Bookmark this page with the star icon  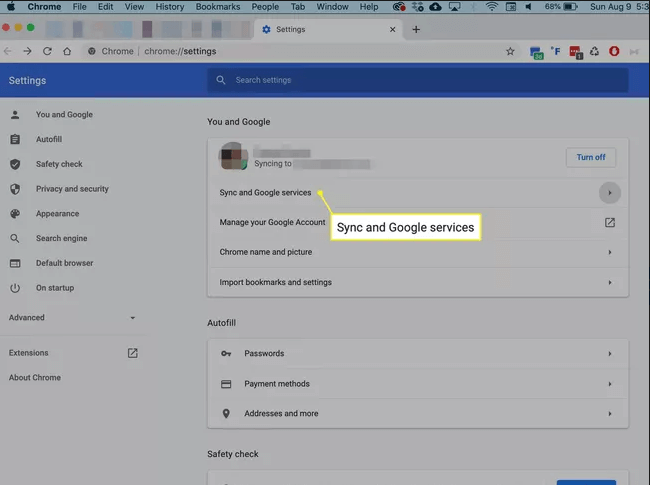coord(510,51)
